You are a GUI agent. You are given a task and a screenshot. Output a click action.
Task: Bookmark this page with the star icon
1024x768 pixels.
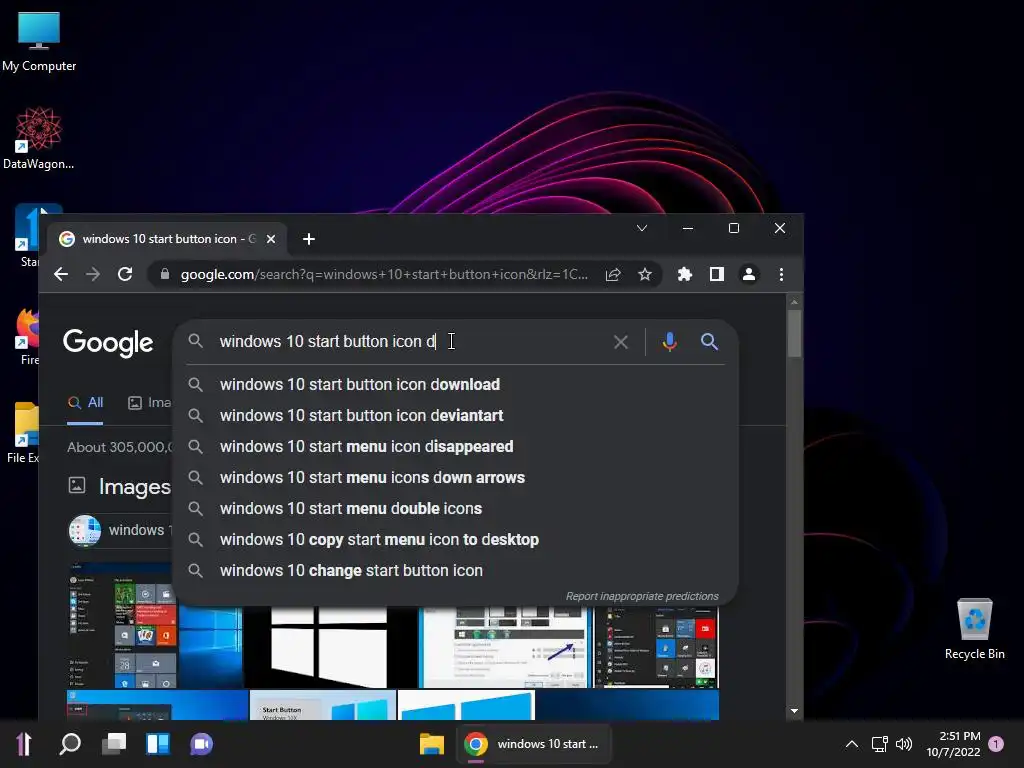[x=645, y=274]
